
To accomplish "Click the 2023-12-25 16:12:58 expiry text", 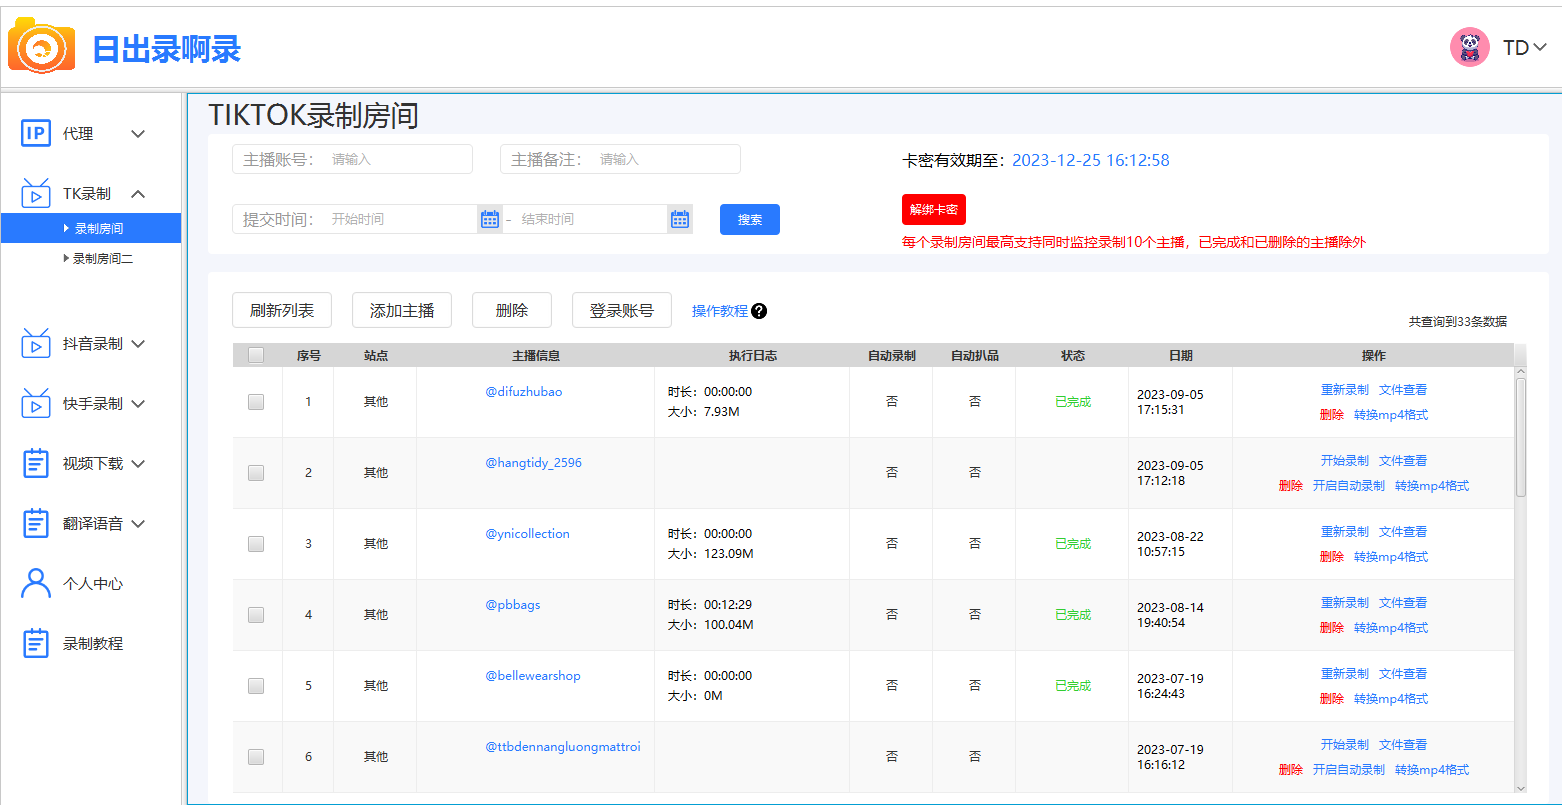I will coord(1091,160).
